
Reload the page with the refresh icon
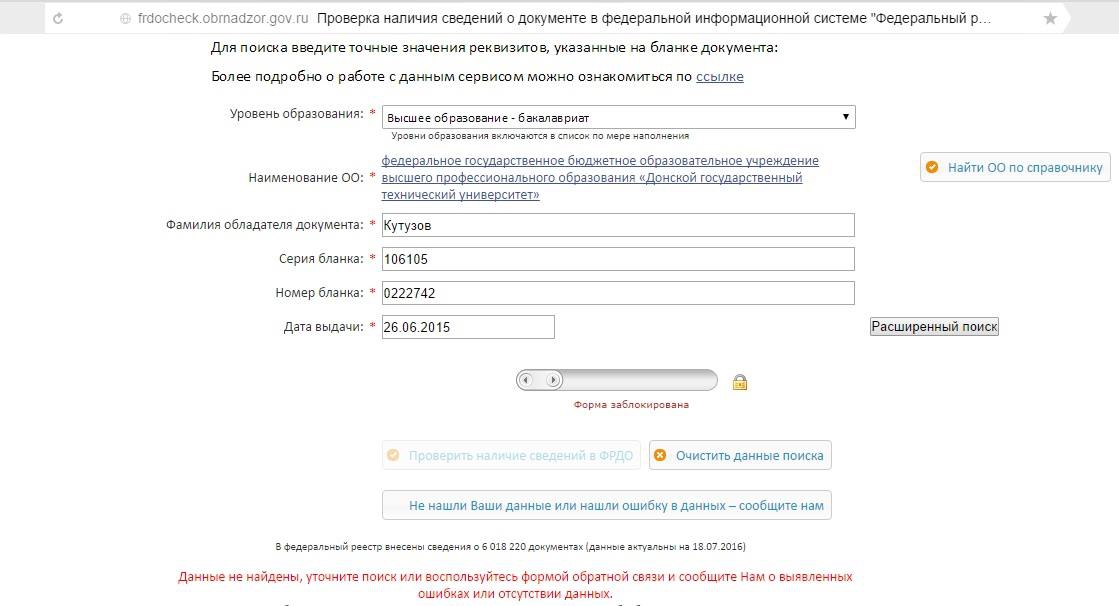click(x=58, y=19)
